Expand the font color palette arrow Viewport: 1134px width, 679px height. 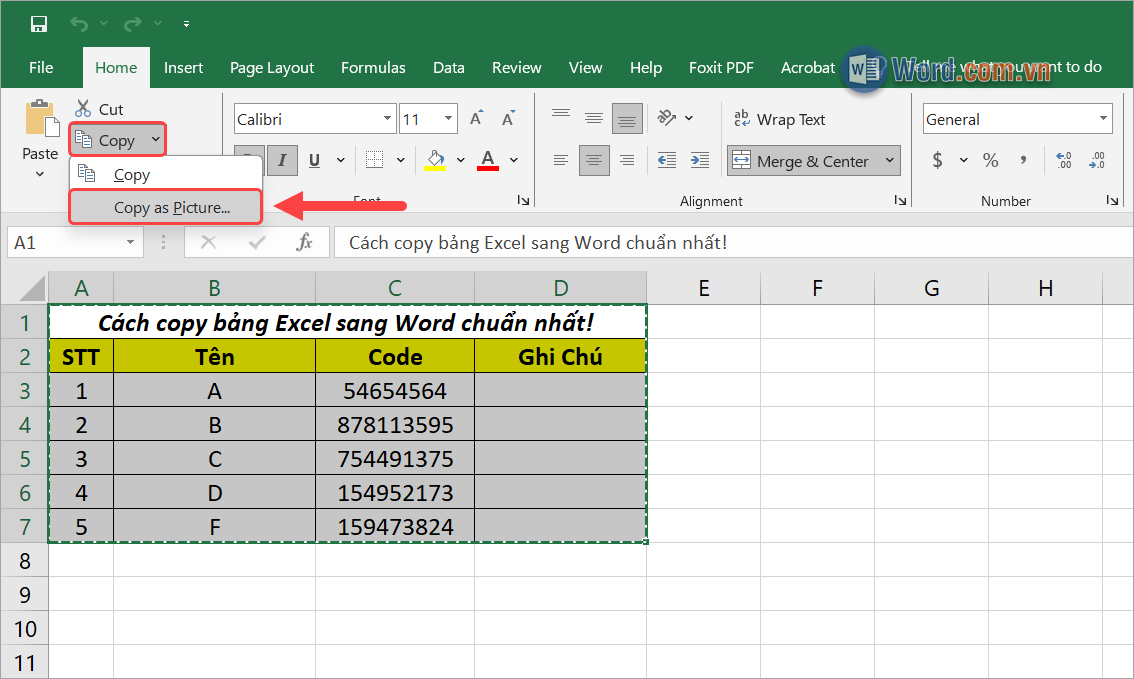click(513, 160)
